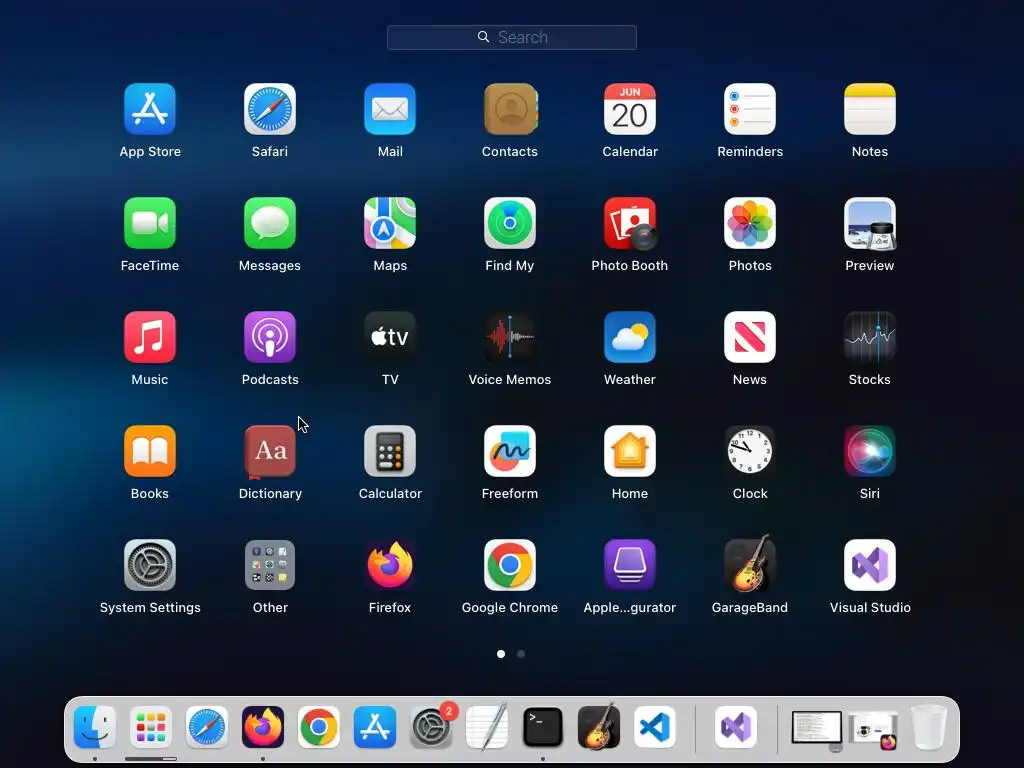Open the App Store in Launchpad

(x=150, y=109)
